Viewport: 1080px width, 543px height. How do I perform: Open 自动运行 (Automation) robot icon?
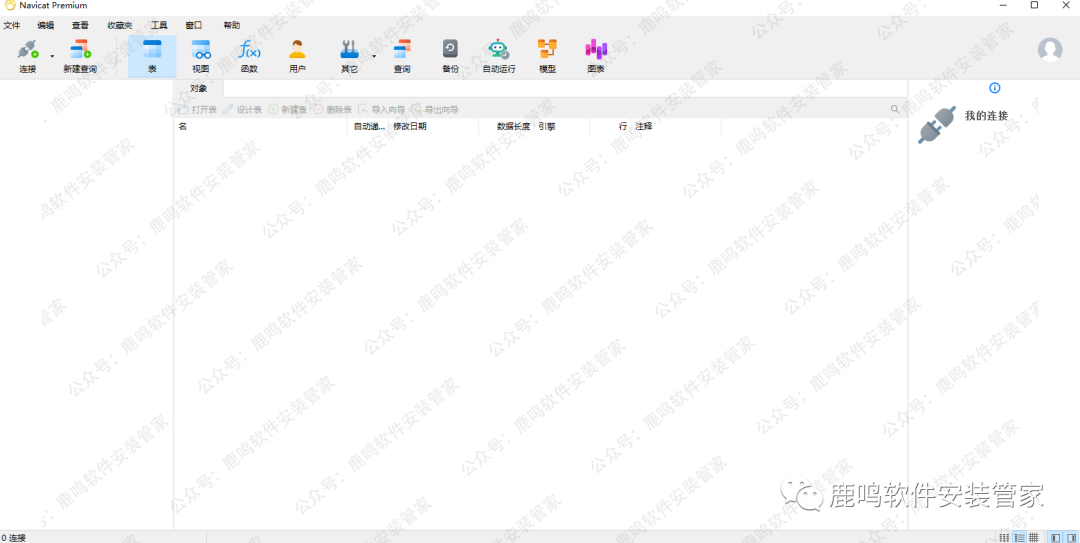click(498, 54)
